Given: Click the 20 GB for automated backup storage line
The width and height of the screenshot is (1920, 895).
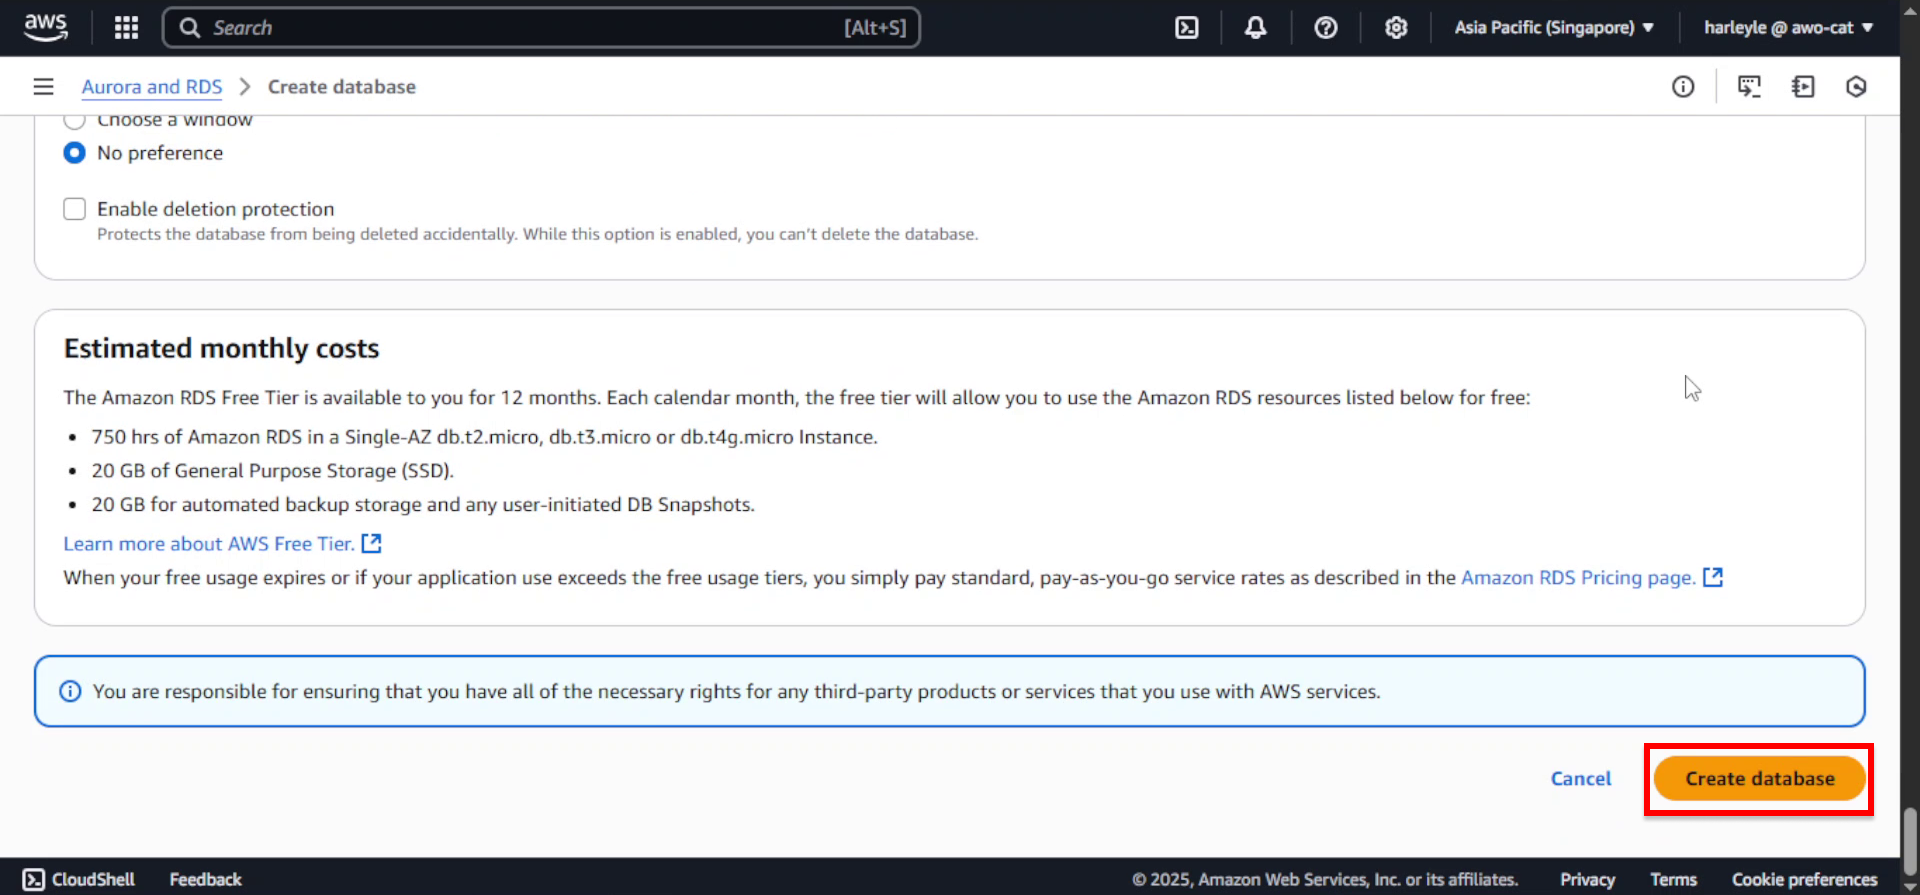Looking at the screenshot, I should (423, 504).
